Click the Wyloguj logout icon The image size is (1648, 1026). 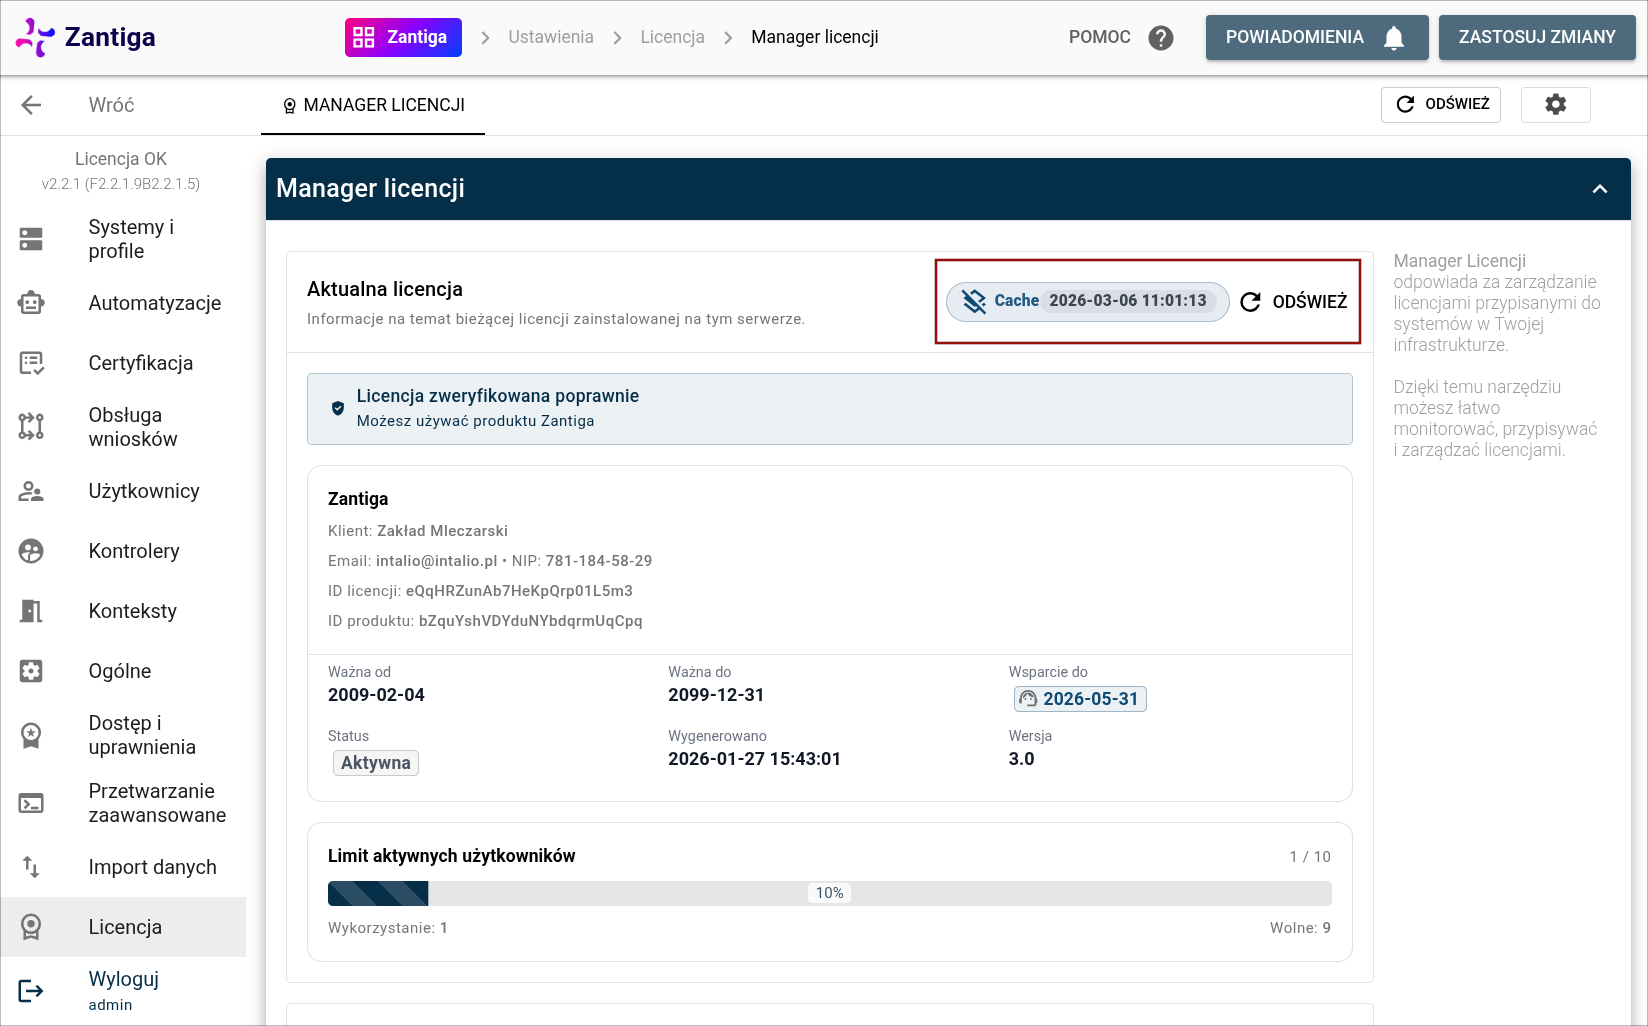31,990
